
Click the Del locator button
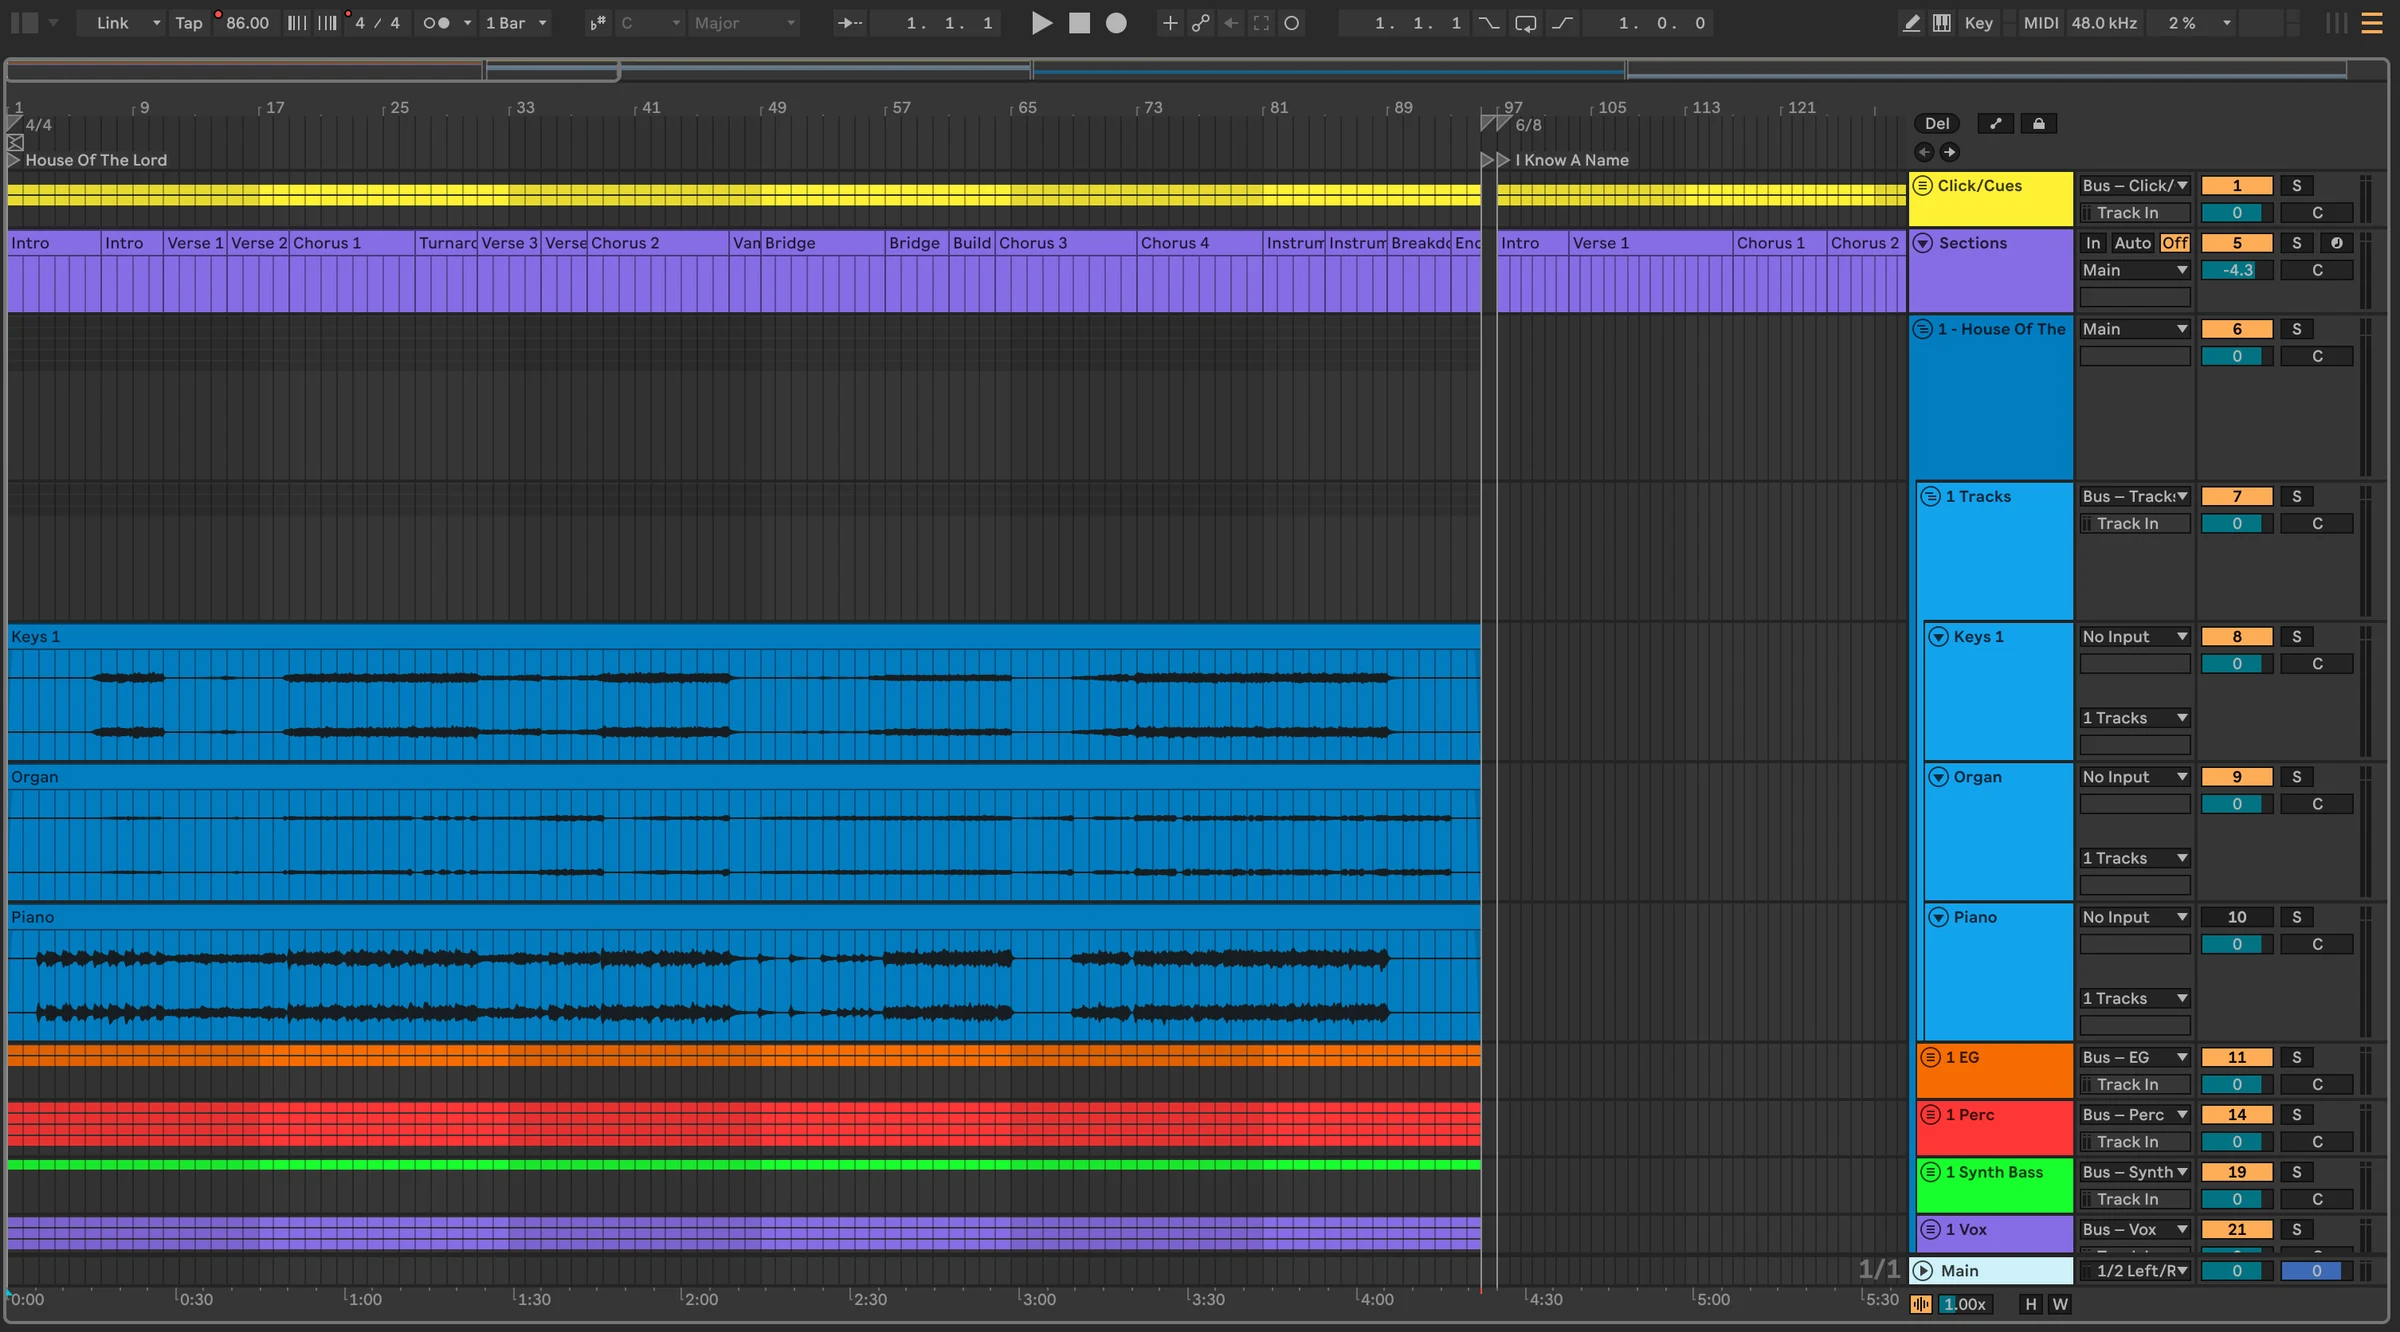point(1937,124)
